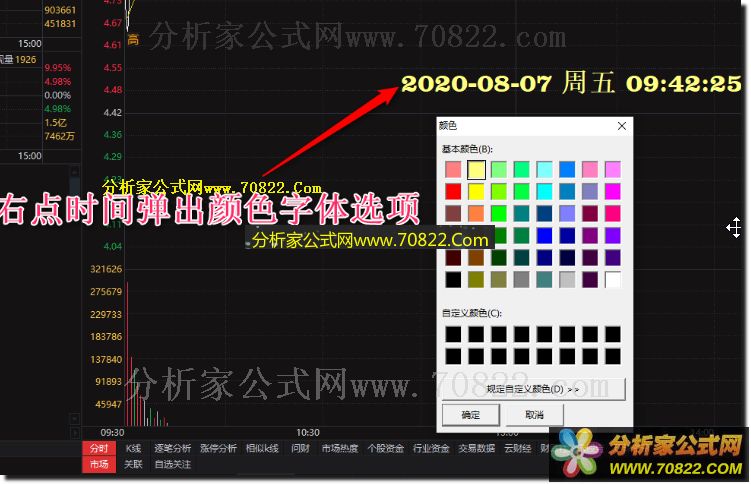
Task: Open the 个股资金 tab
Action: (x=386, y=449)
